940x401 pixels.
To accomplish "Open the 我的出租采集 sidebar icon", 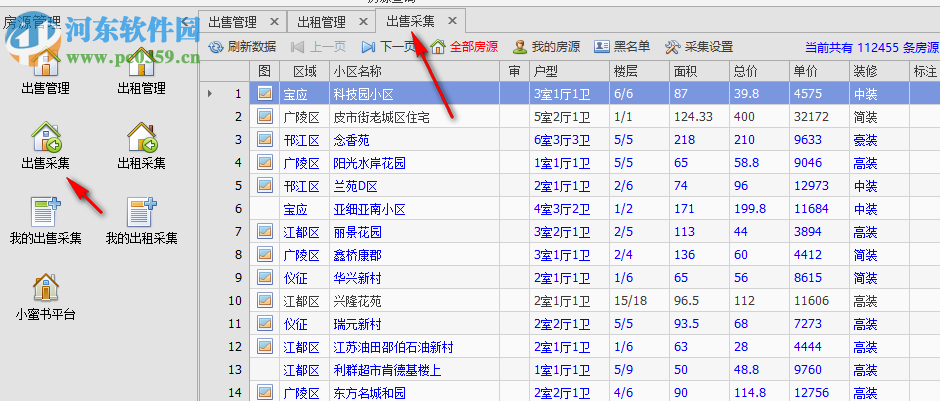I will coord(142,221).
